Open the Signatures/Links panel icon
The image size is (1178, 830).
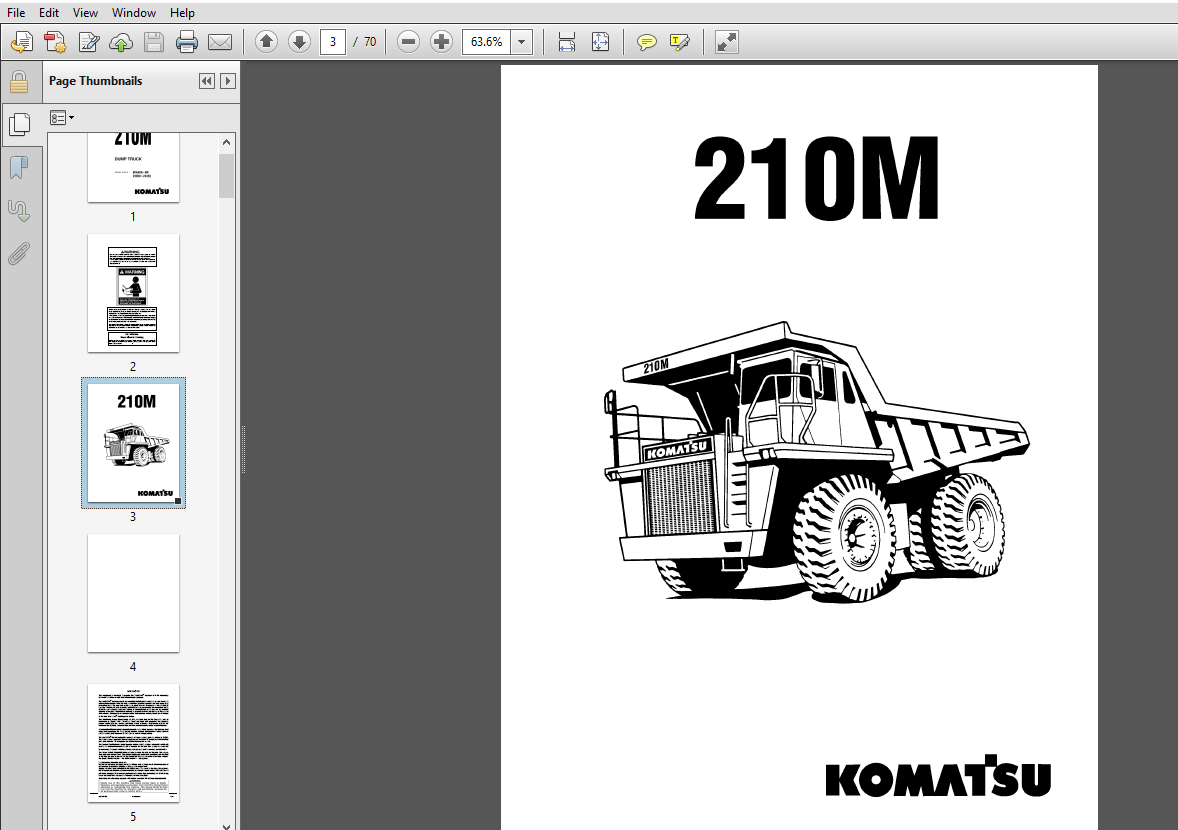19,211
